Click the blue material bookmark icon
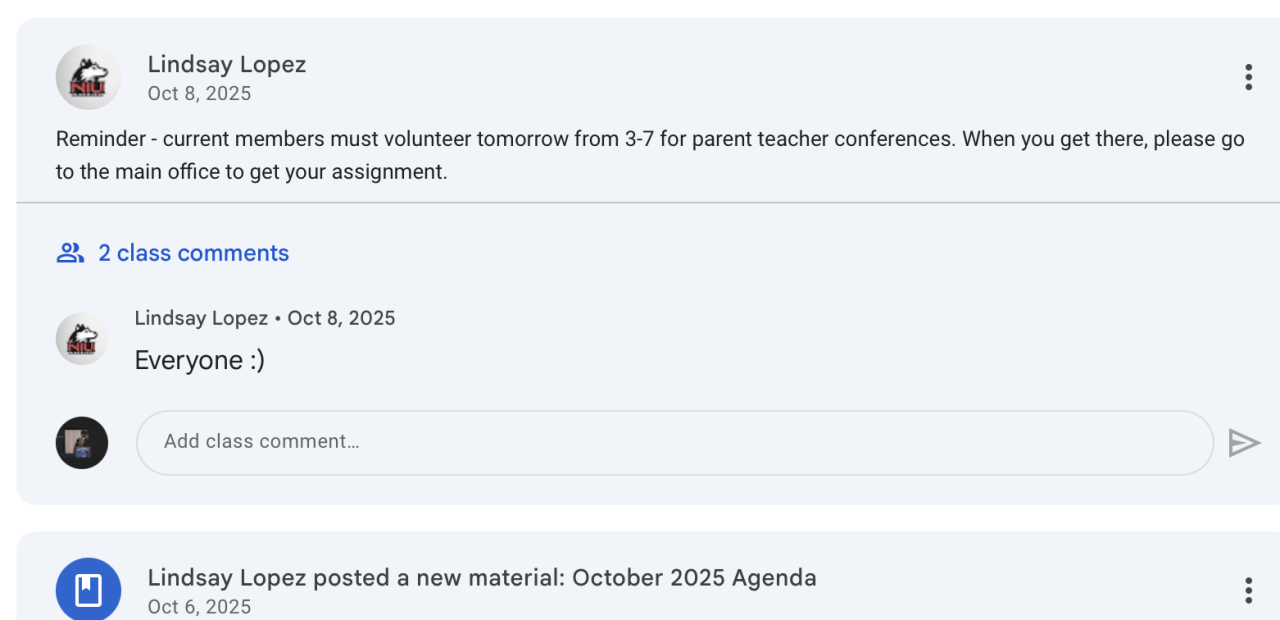The image size is (1280, 620). [x=88, y=590]
